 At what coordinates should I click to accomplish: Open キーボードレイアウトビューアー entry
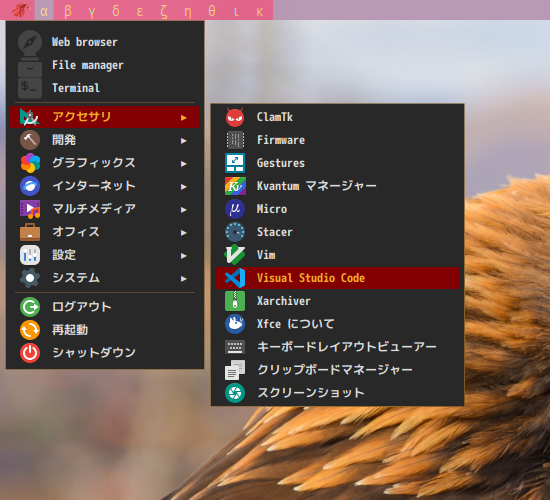coord(337,347)
